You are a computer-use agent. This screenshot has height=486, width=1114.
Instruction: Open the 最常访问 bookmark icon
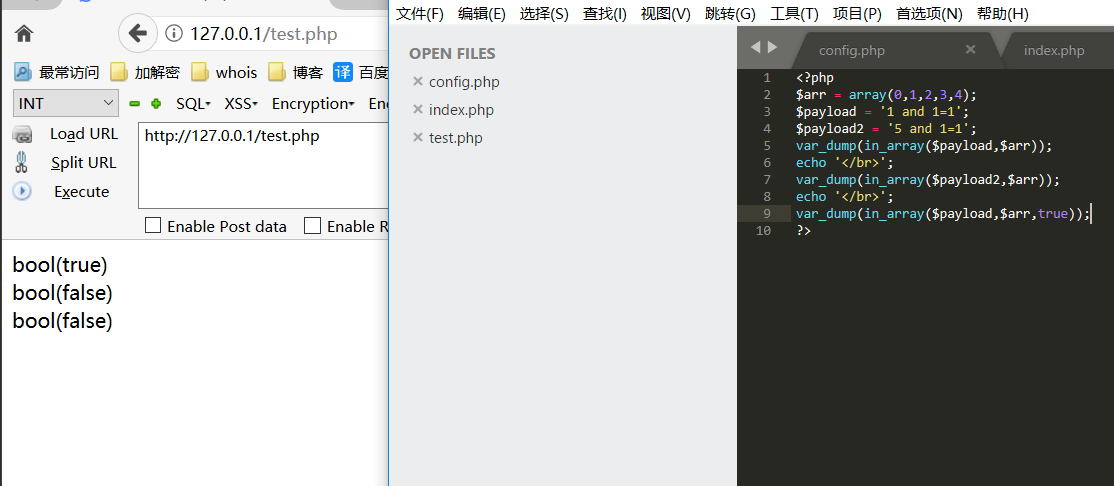[x=23, y=72]
